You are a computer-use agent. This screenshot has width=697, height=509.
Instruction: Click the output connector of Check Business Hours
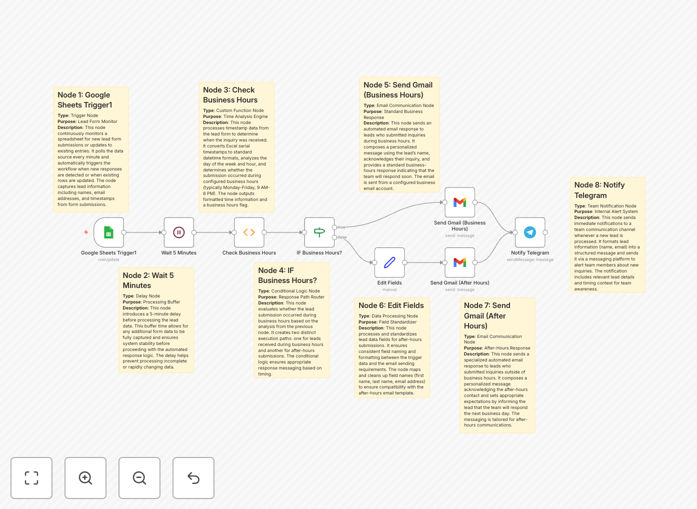[x=264, y=232]
